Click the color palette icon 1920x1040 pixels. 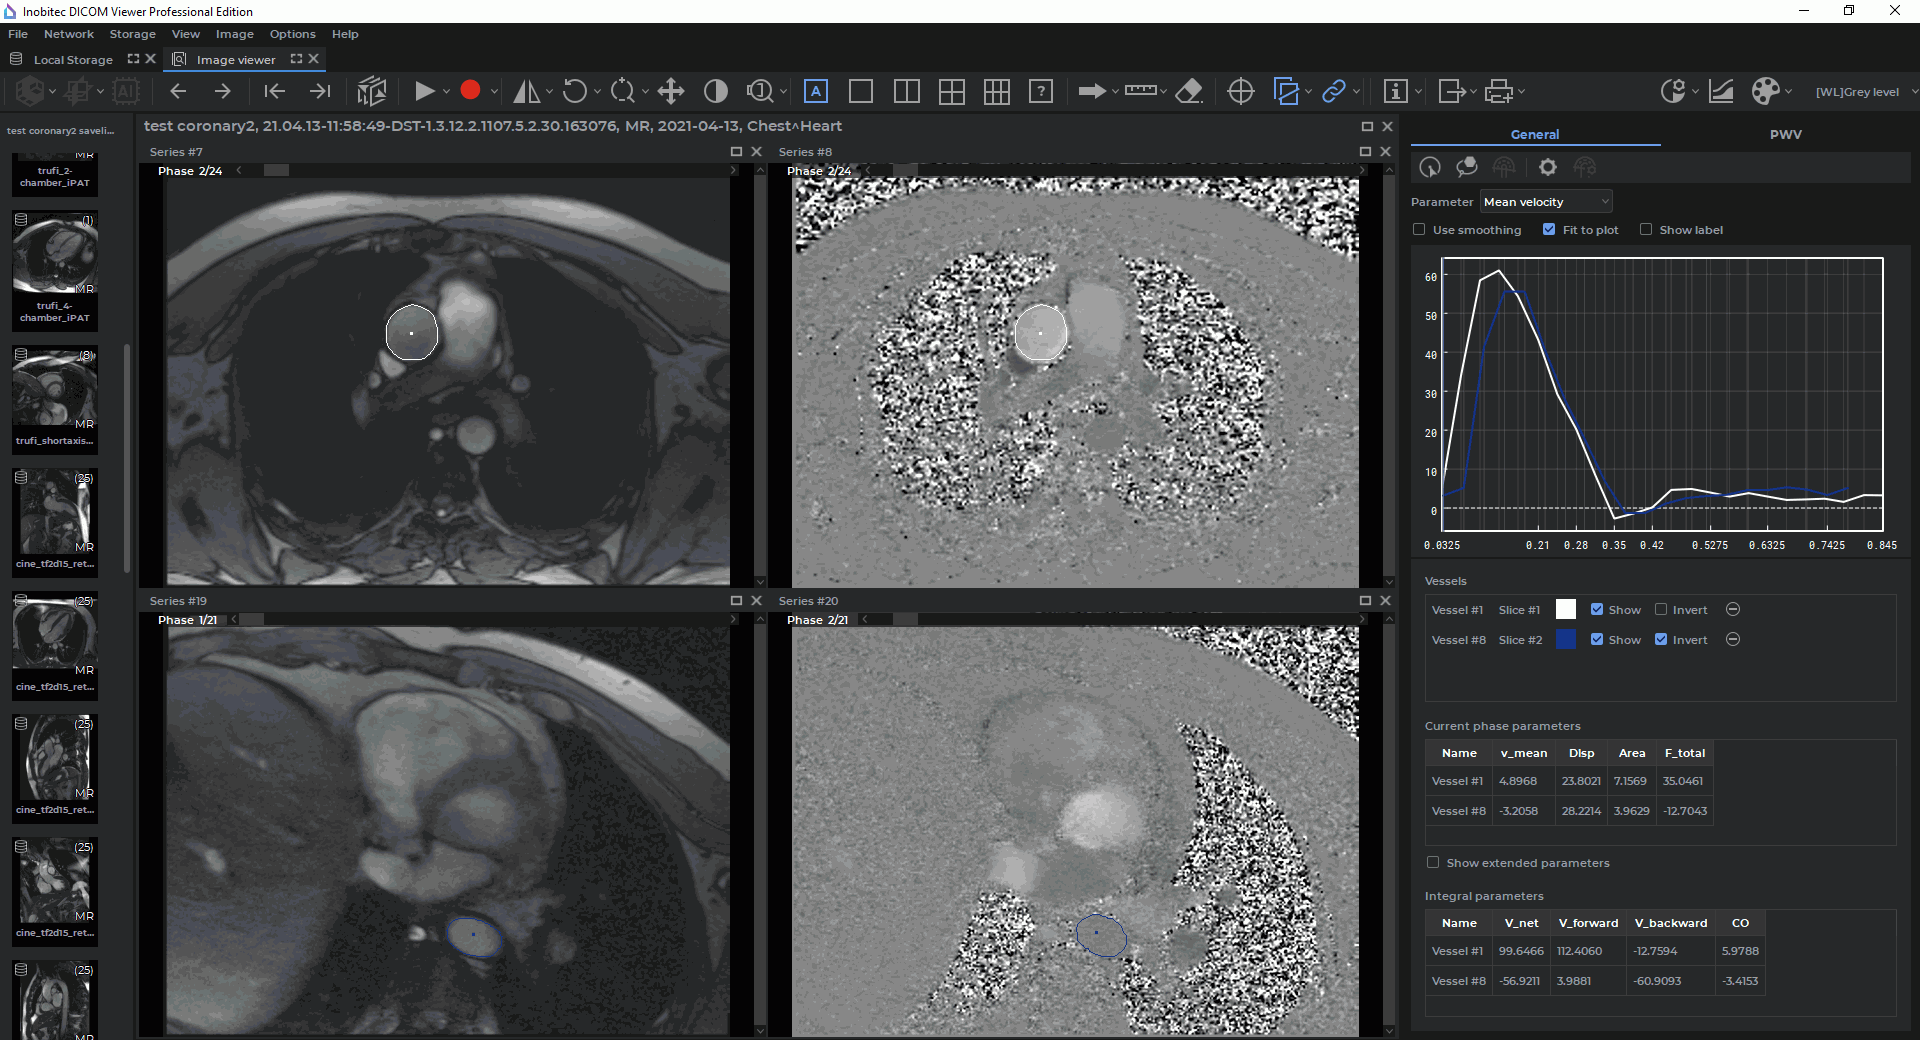pyautogui.click(x=1766, y=91)
